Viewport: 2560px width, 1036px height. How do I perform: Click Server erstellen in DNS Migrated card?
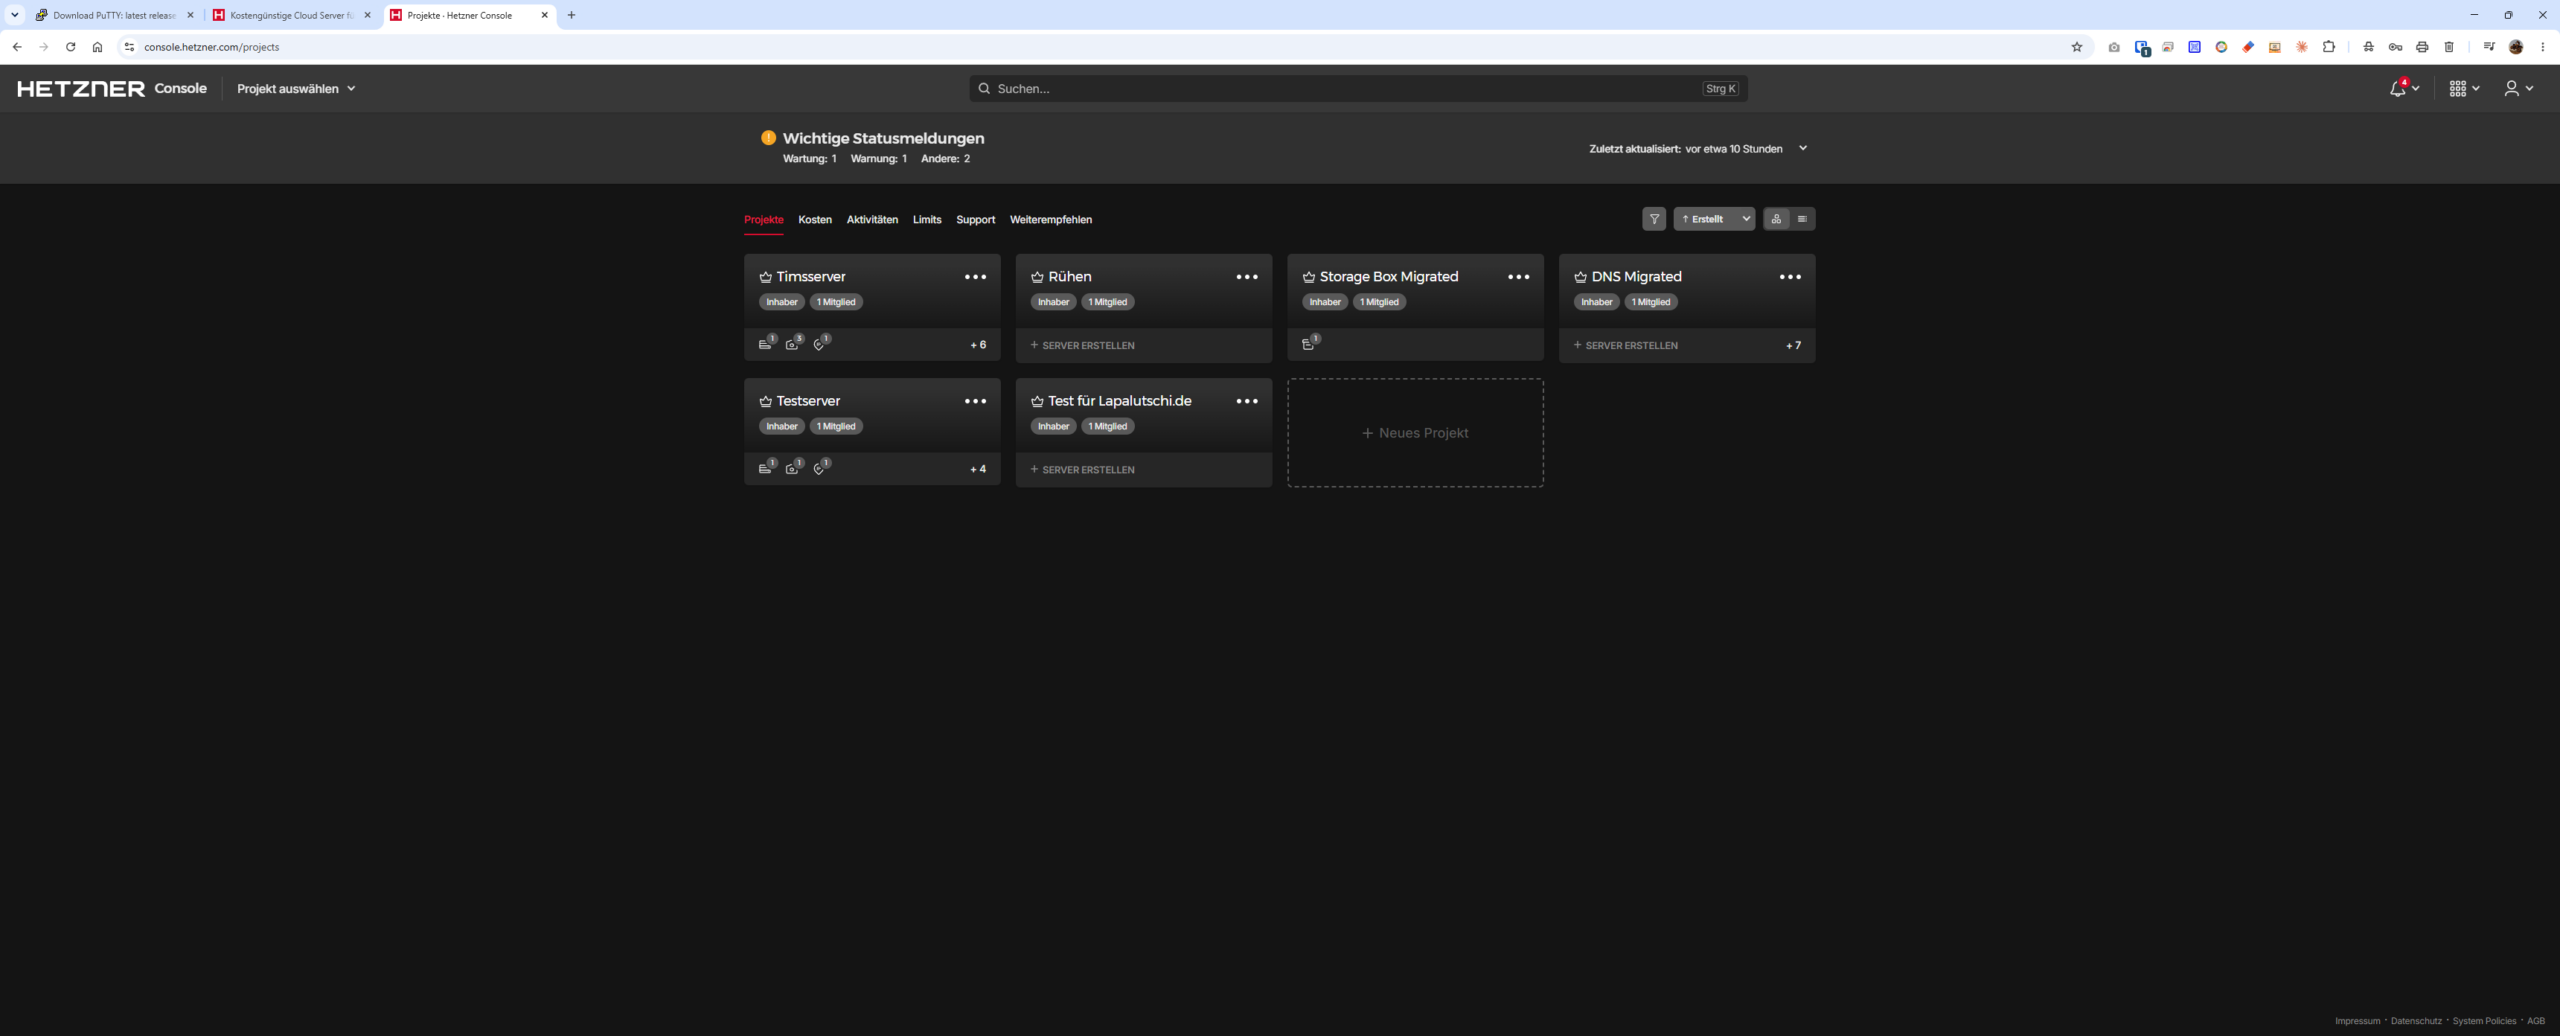pyautogui.click(x=1626, y=345)
